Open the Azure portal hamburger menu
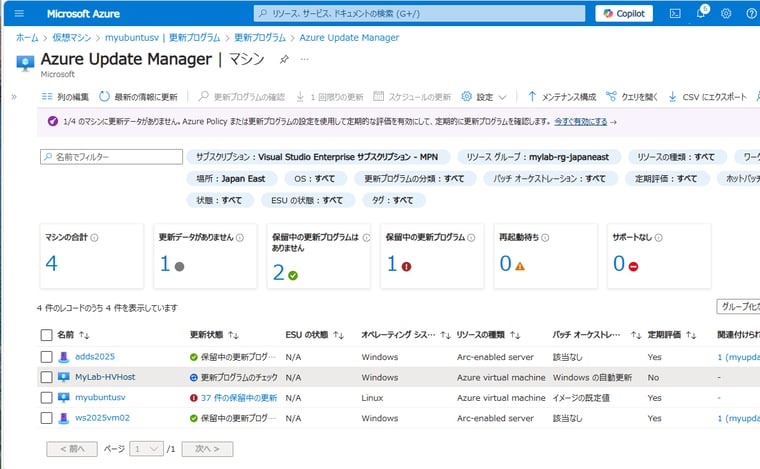760x469 pixels. 19,14
